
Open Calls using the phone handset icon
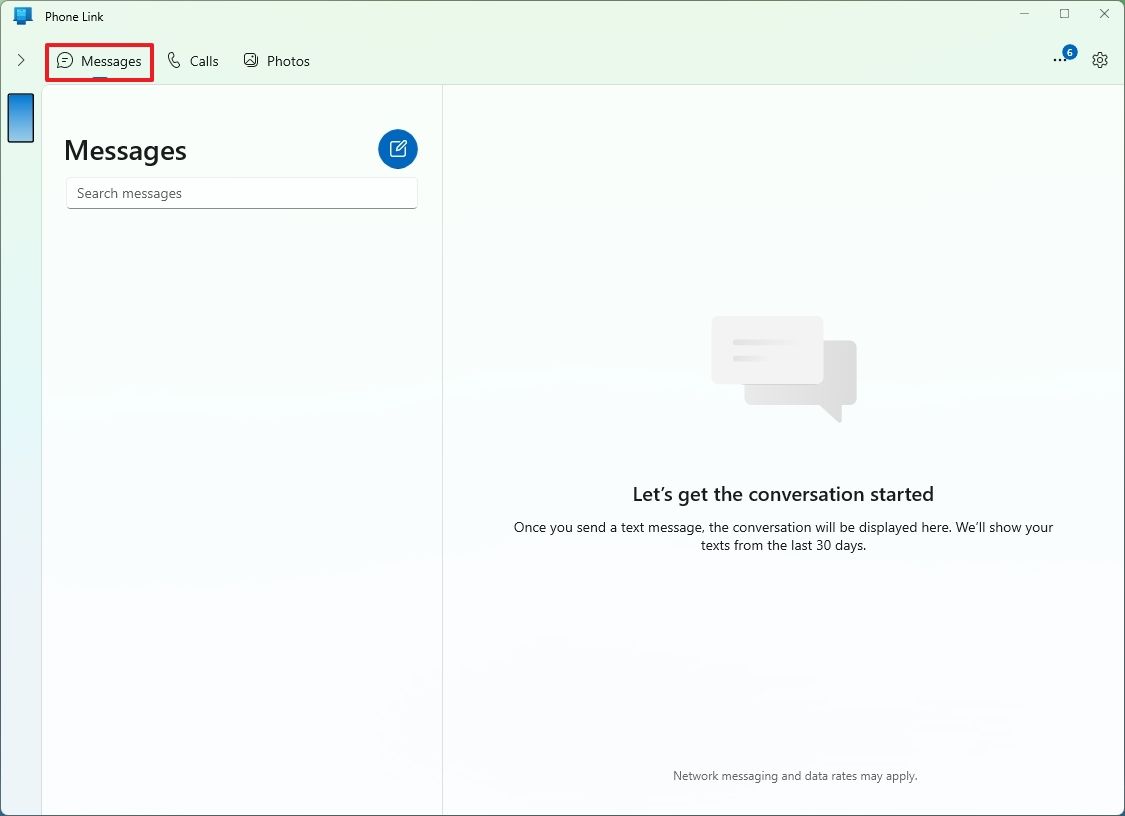pos(172,60)
